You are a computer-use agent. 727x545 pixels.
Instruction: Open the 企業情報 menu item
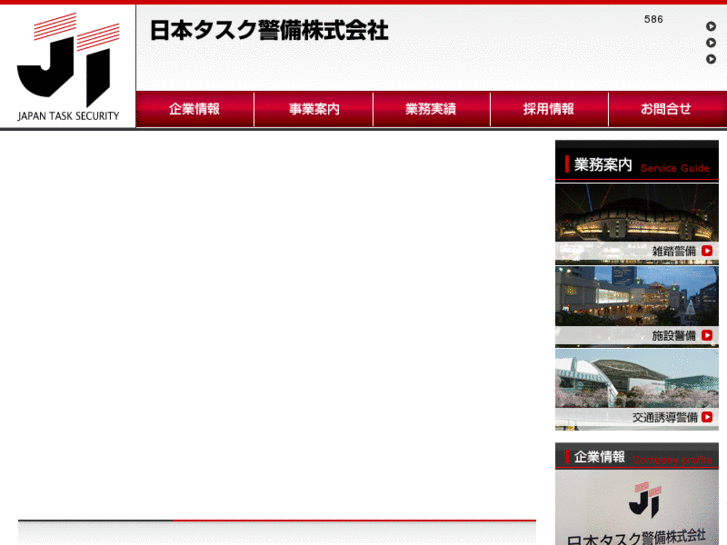(195, 109)
